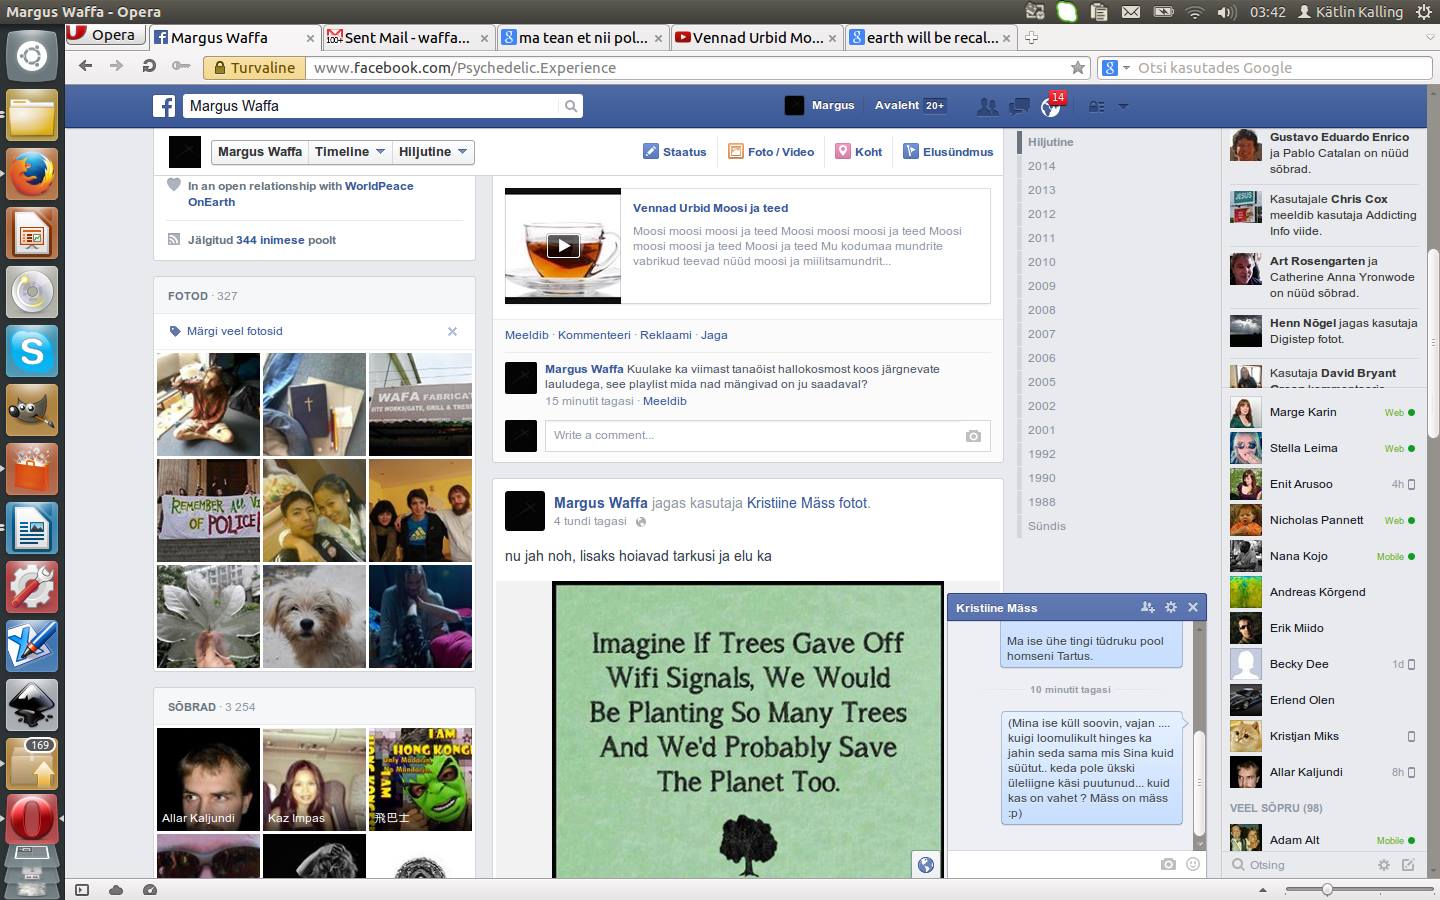Open chat with Nicholas Pannett
This screenshot has width=1440, height=900.
tap(1323, 520)
